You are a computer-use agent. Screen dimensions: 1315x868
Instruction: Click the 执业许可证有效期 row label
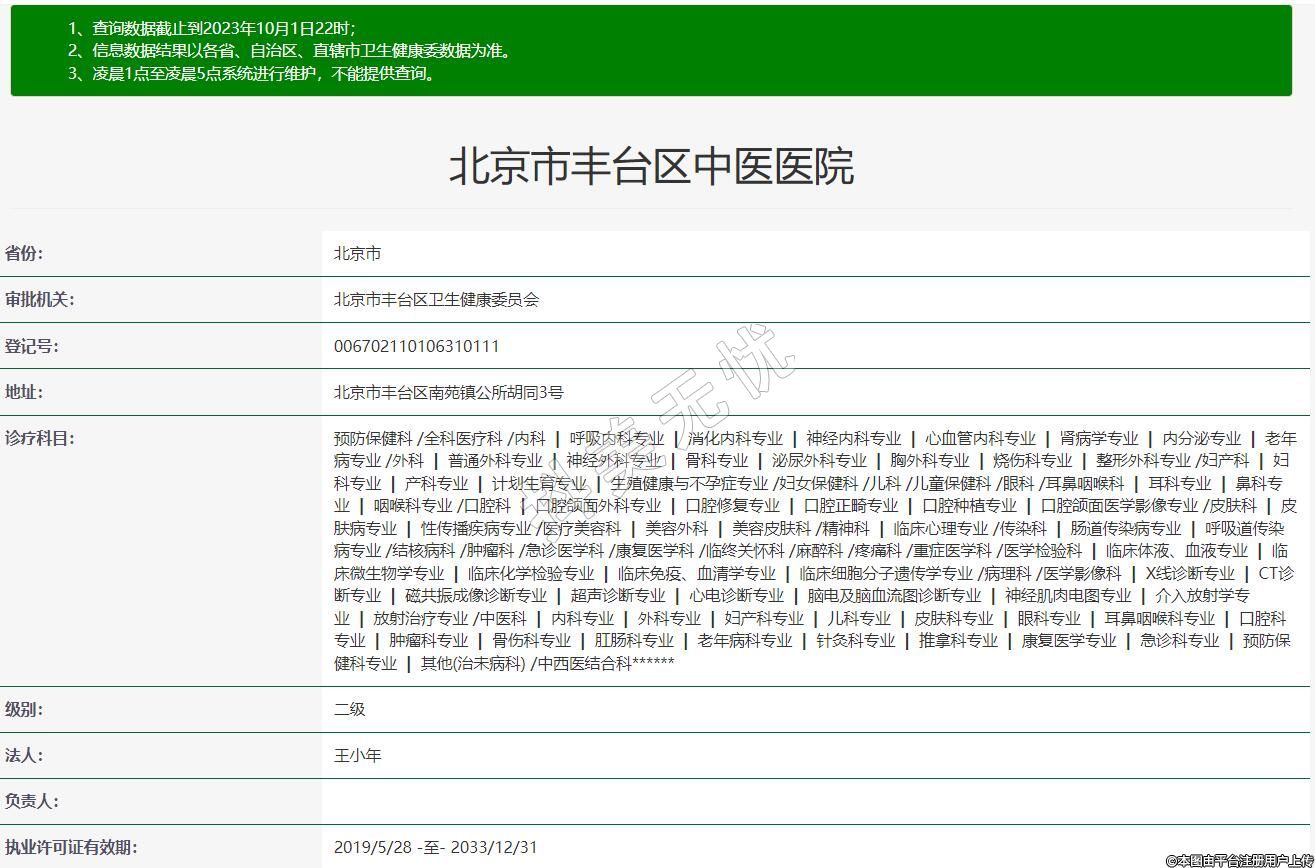[71, 847]
